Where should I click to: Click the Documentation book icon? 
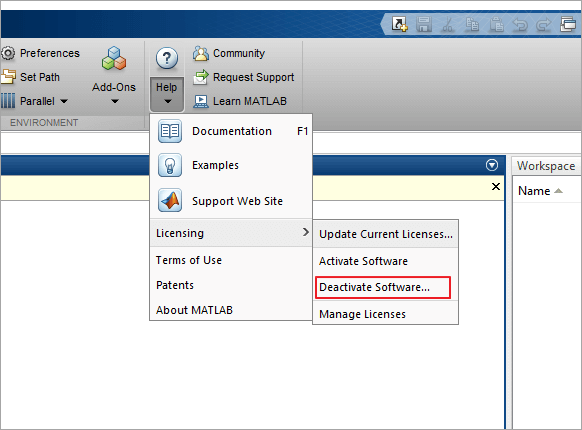pos(170,131)
